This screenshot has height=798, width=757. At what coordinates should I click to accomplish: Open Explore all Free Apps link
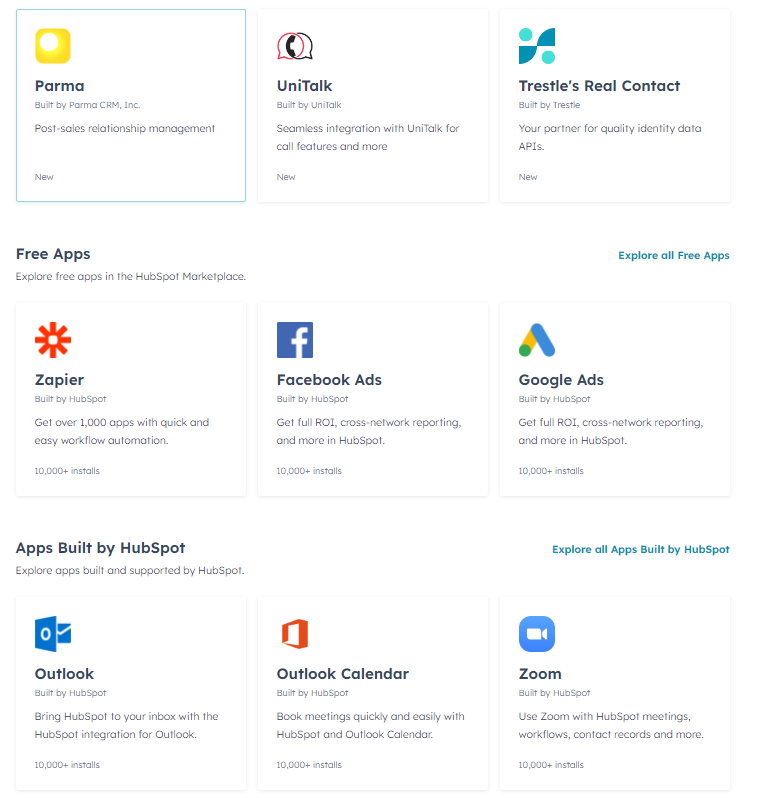pos(674,255)
